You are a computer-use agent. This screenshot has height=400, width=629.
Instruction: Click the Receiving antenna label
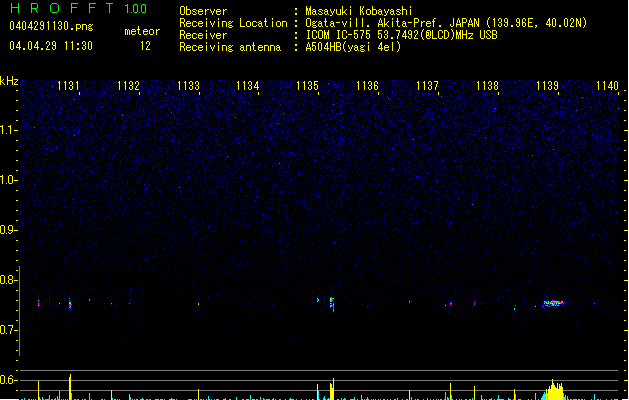click(x=230, y=47)
